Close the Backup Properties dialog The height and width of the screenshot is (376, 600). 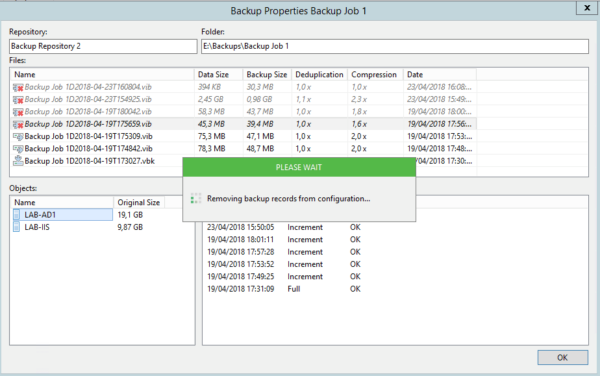click(587, 8)
